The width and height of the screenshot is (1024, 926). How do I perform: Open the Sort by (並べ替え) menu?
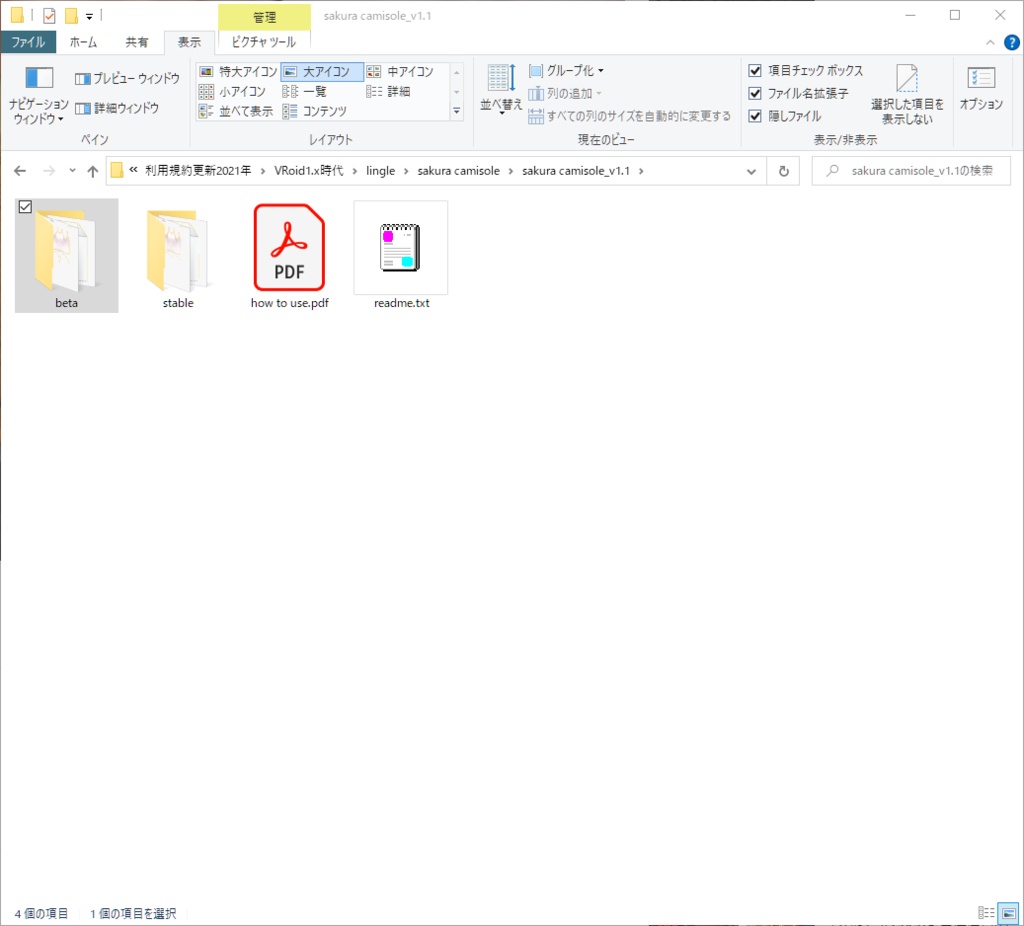click(x=501, y=90)
